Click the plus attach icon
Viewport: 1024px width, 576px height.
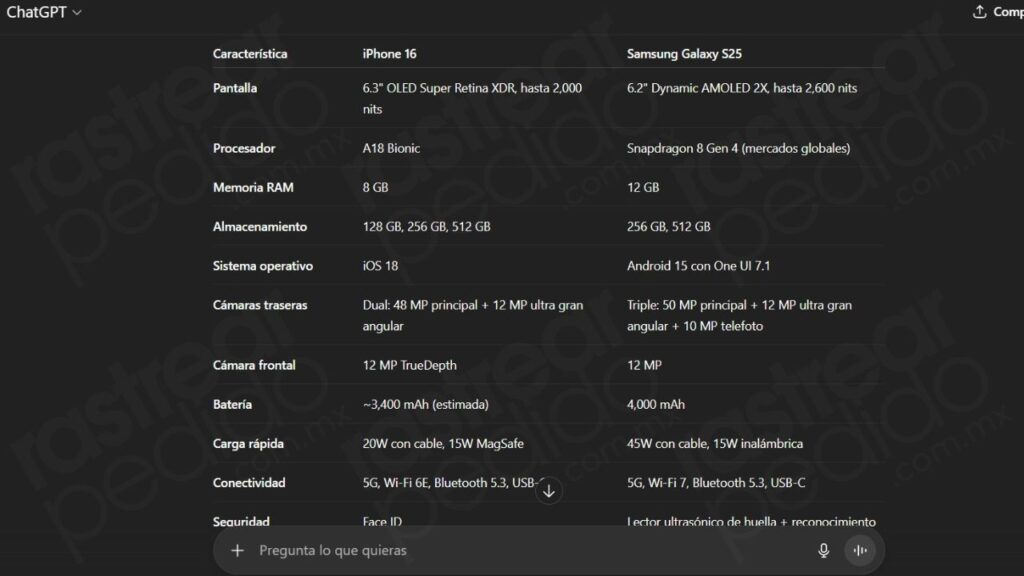coord(237,550)
